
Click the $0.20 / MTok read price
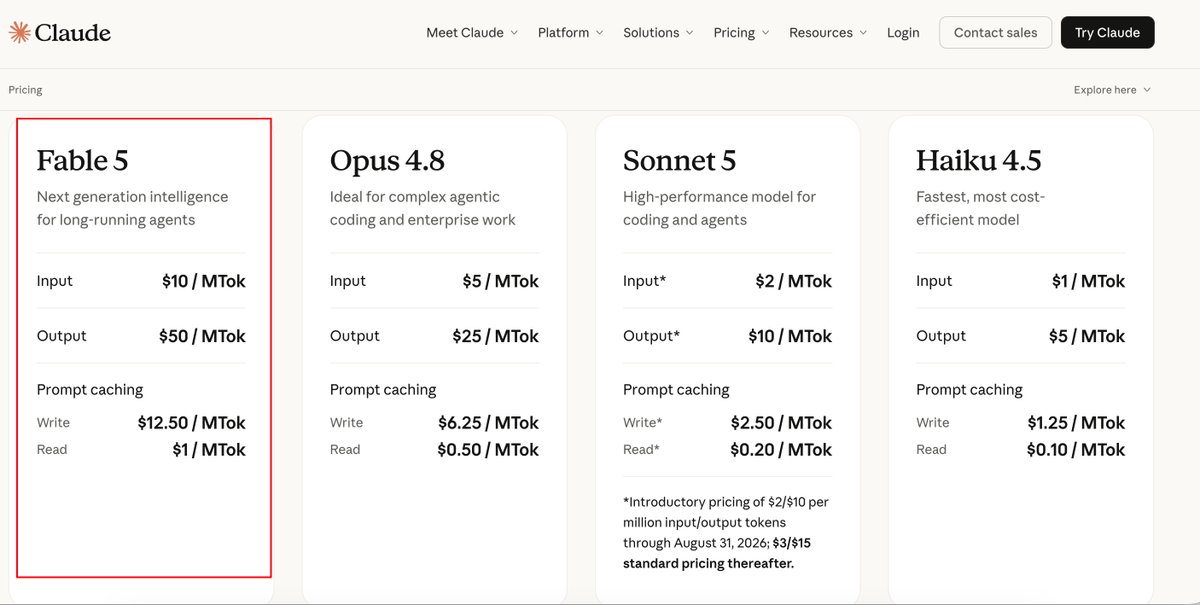coord(781,450)
